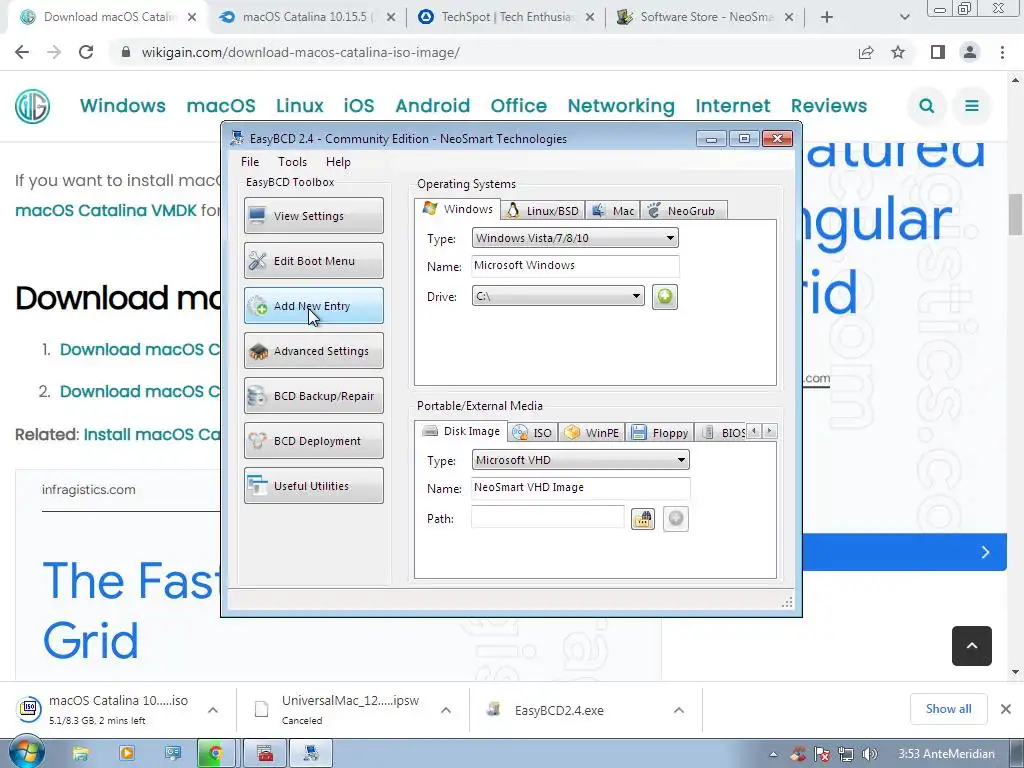This screenshot has height=768, width=1024.
Task: Toggle the browser side panel icon
Action: [938, 52]
